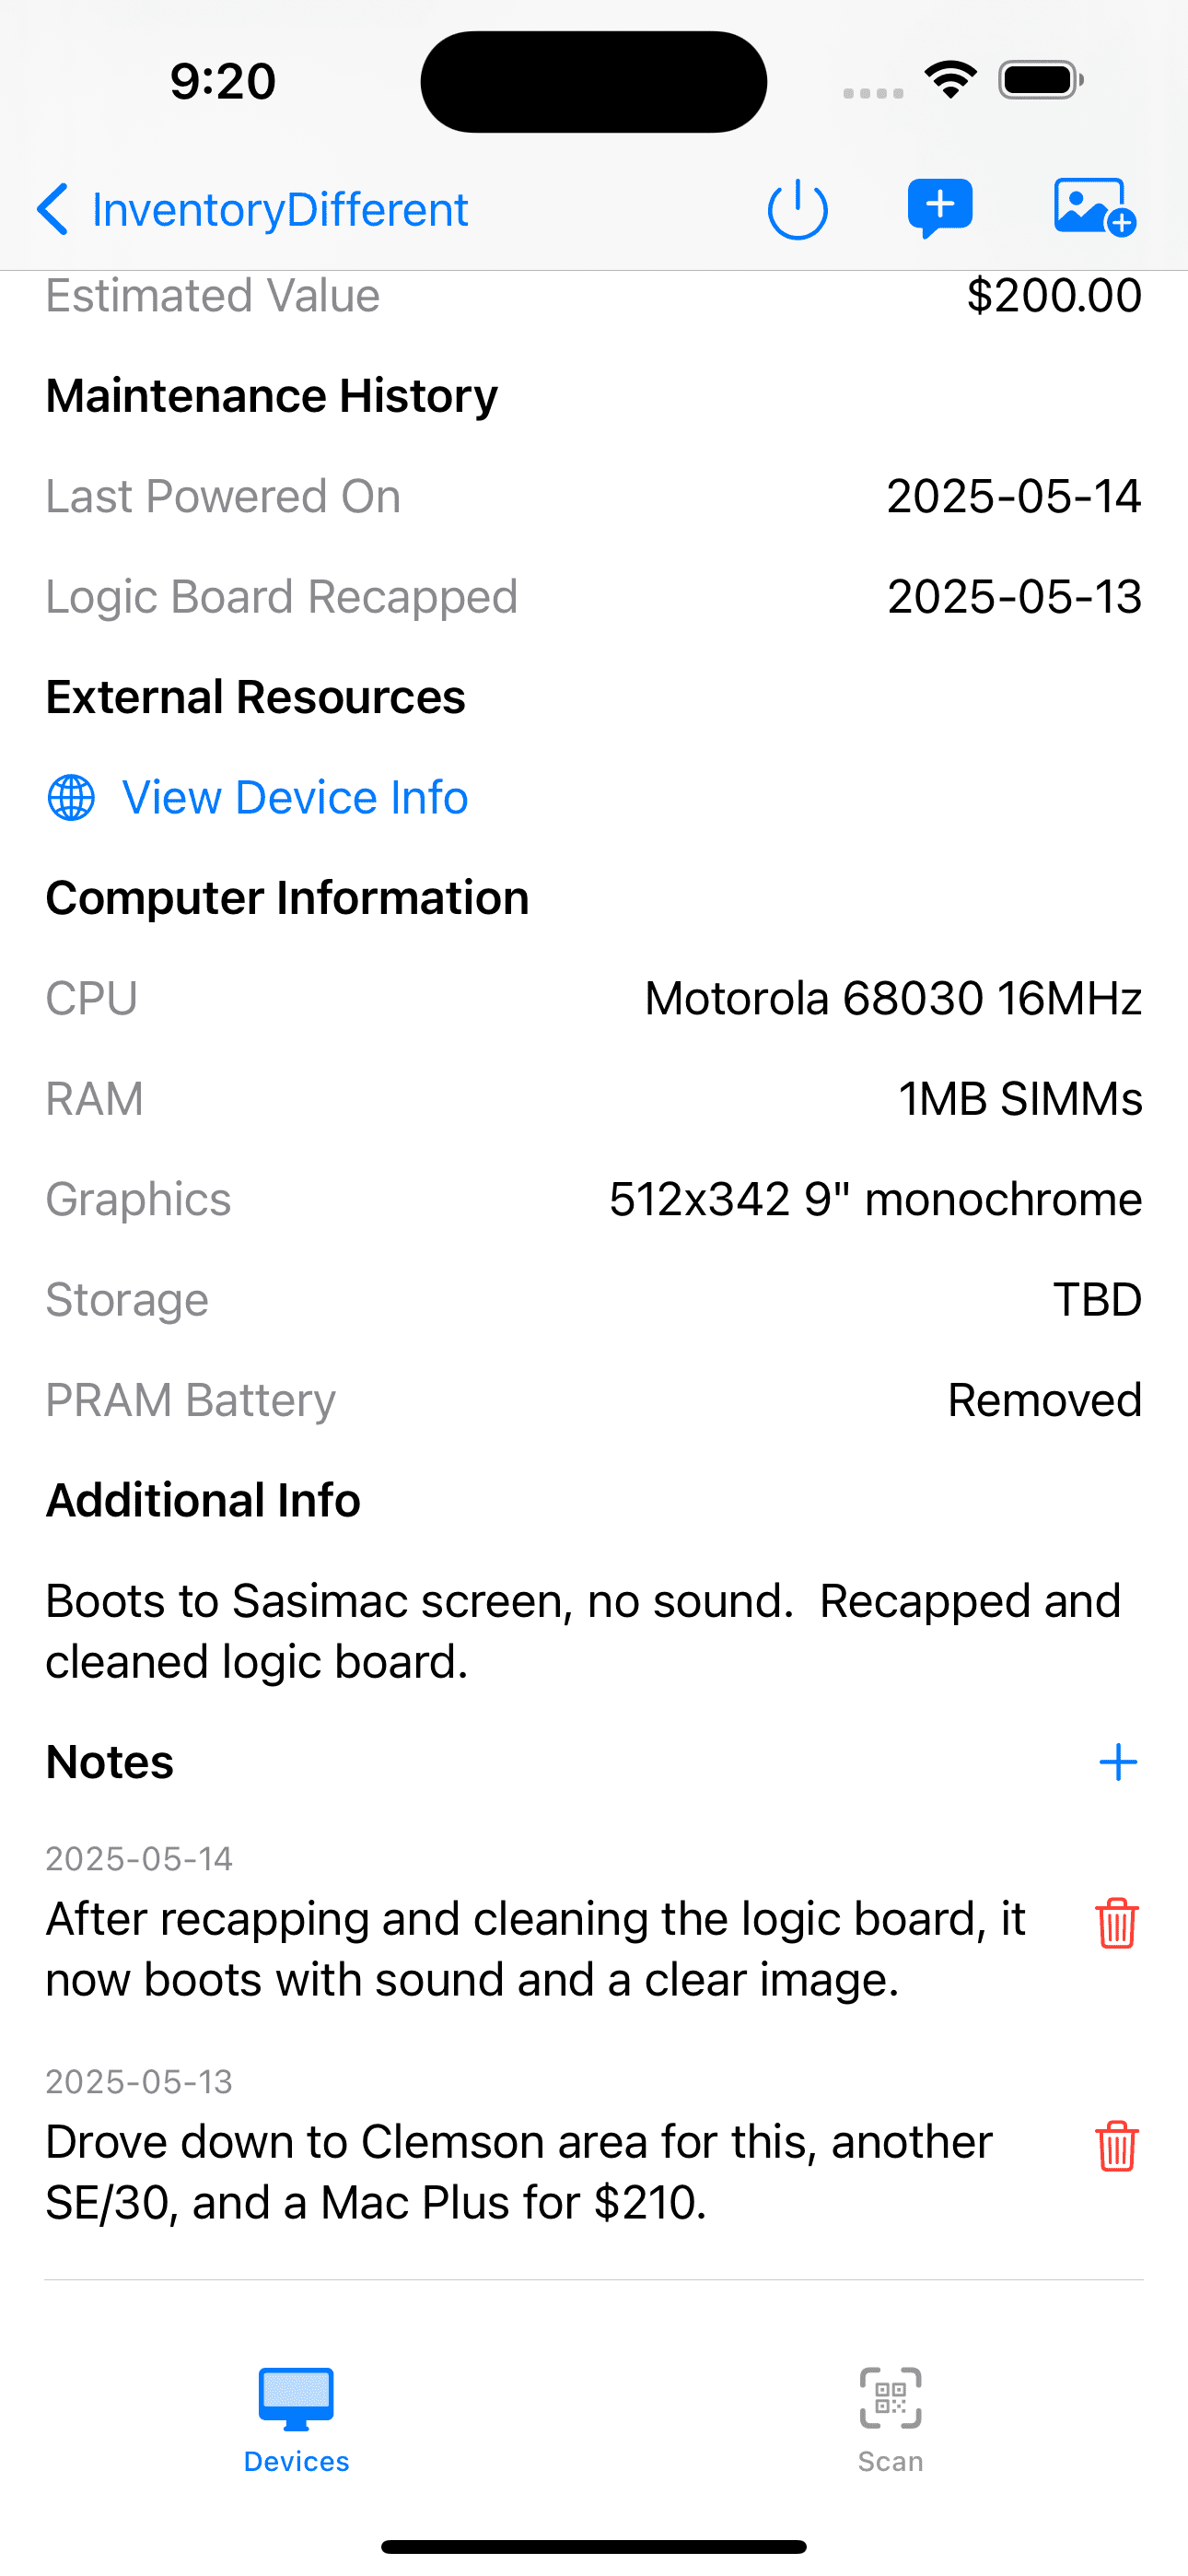
Task: Select the PRAM Battery Removed row
Action: click(x=594, y=1400)
